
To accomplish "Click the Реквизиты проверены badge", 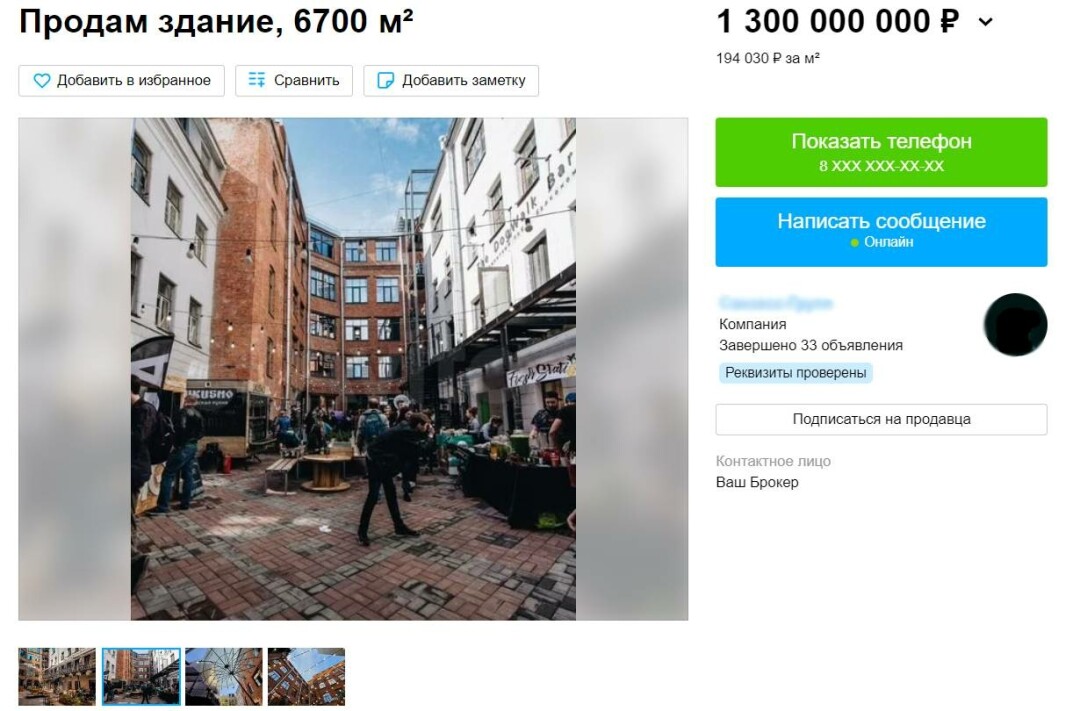I will (796, 373).
